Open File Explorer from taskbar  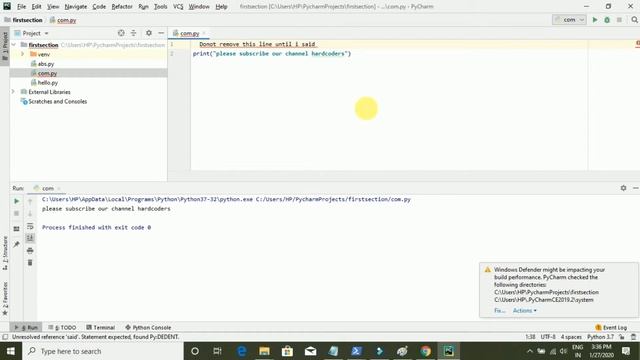click(x=264, y=351)
